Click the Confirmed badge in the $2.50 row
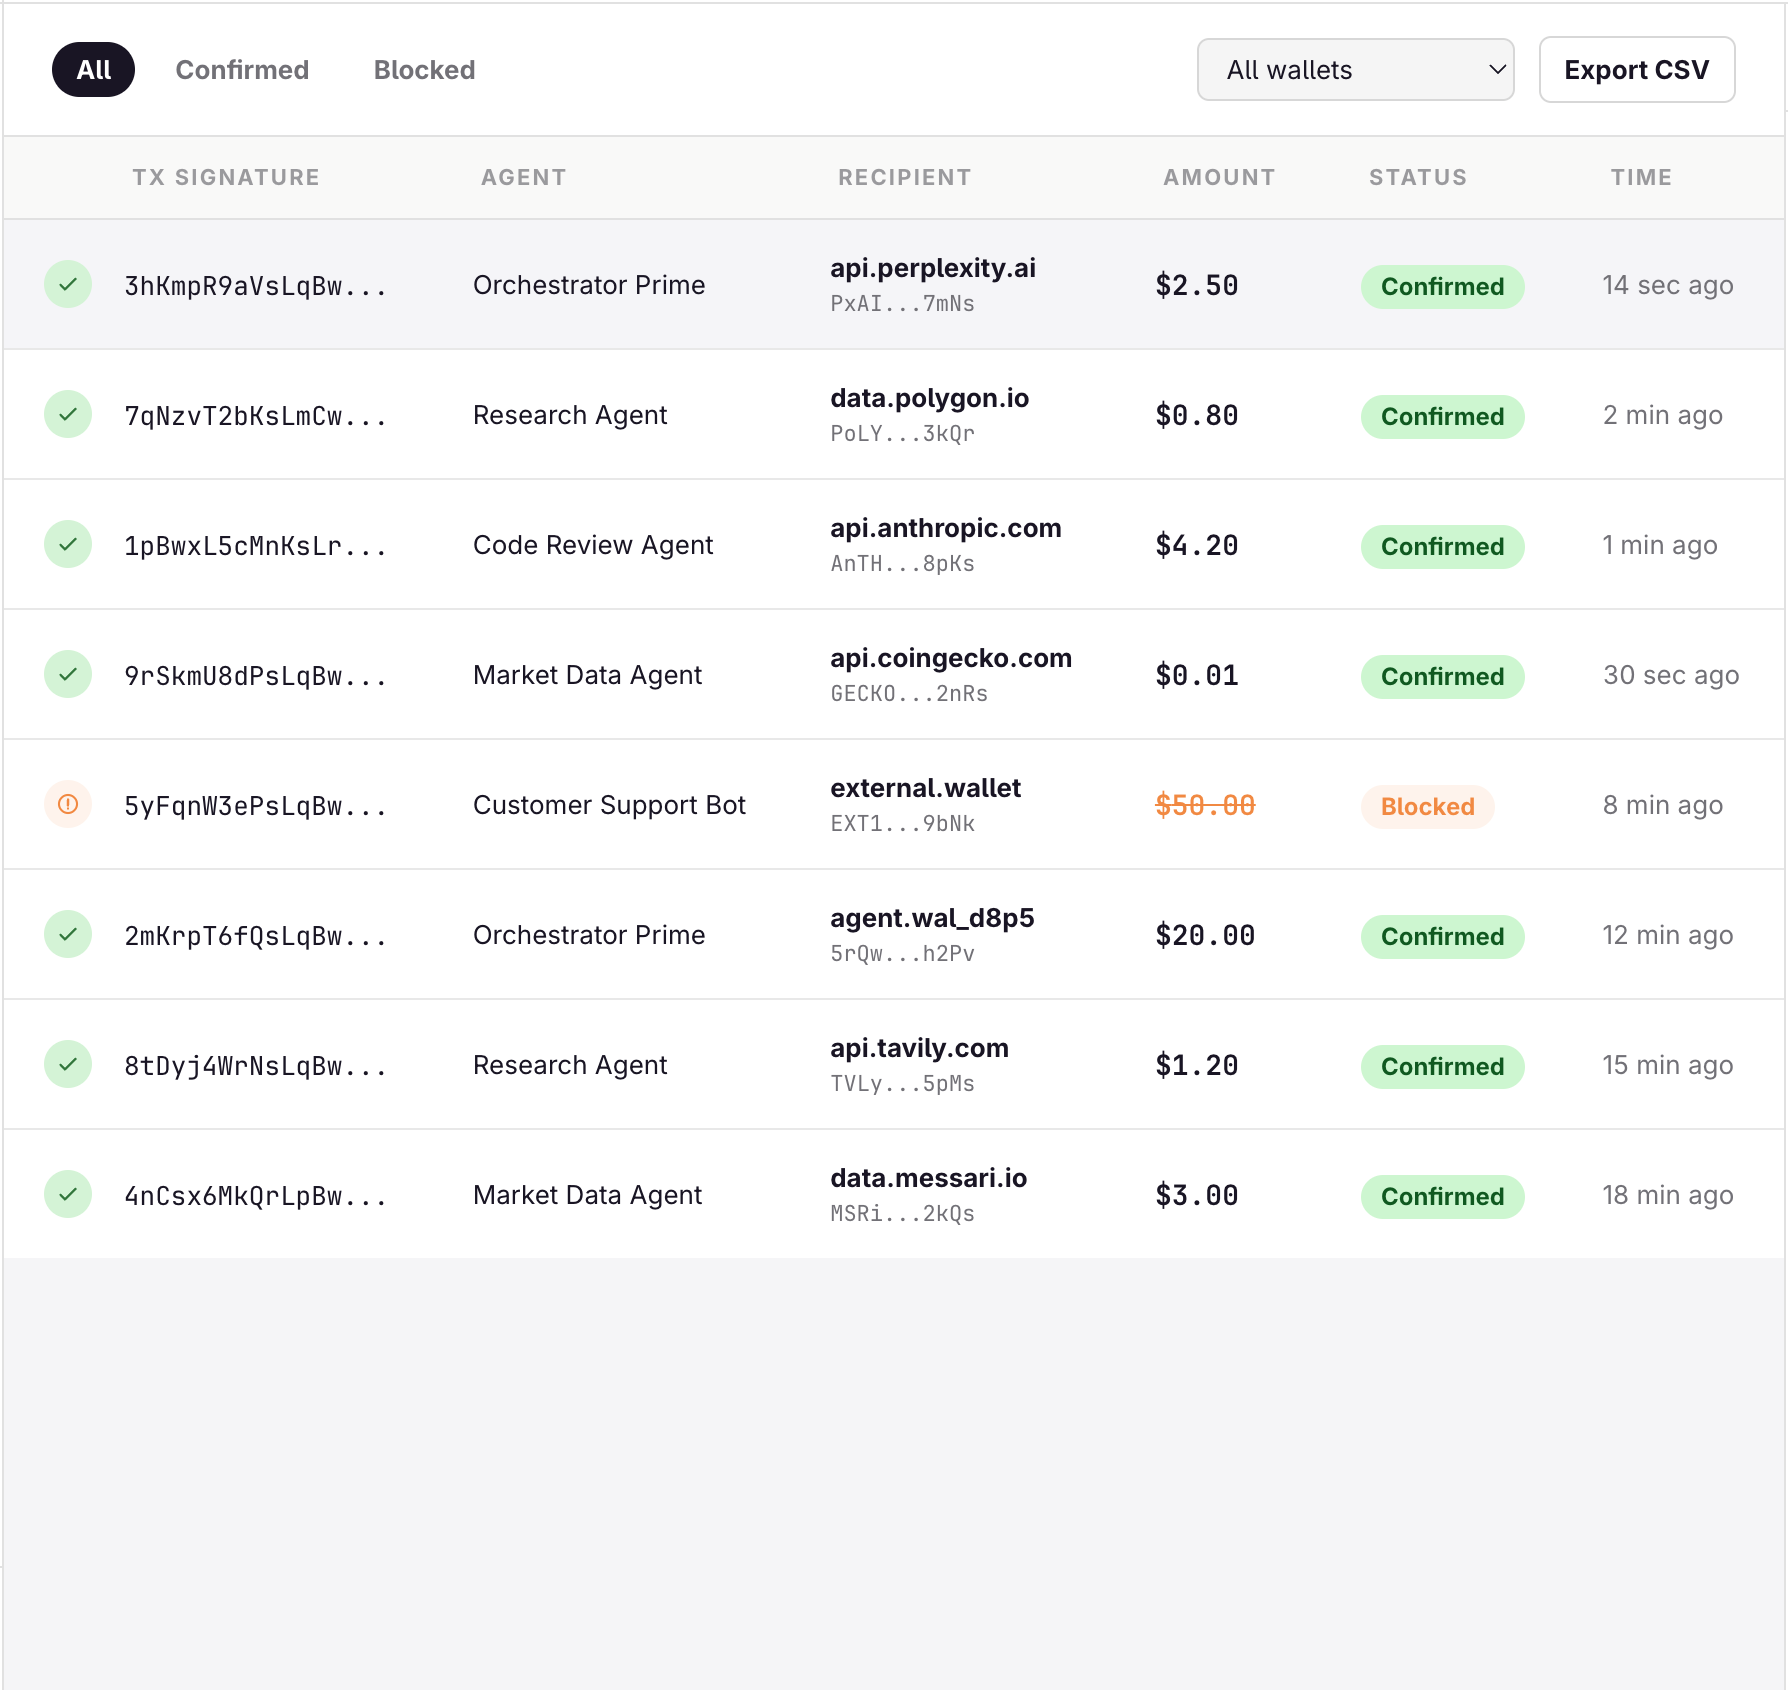The image size is (1788, 1690). pyautogui.click(x=1442, y=287)
